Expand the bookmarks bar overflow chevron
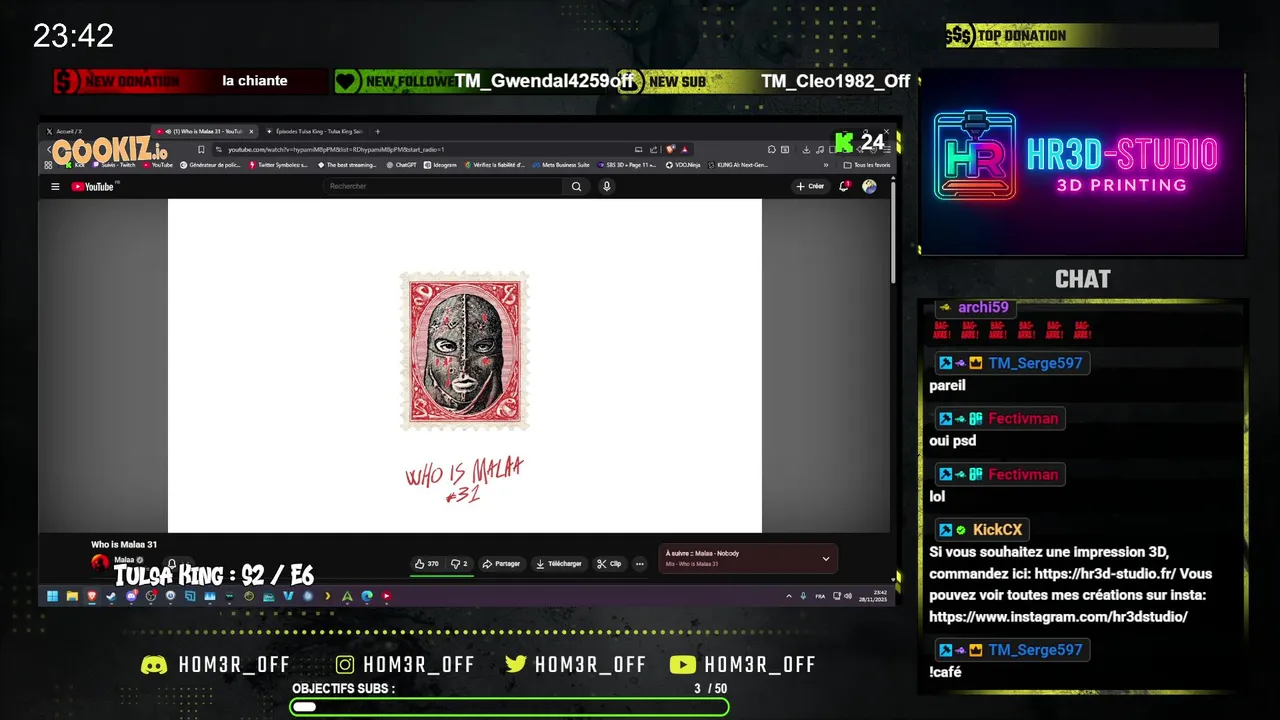The width and height of the screenshot is (1280, 720). pyautogui.click(x=826, y=165)
